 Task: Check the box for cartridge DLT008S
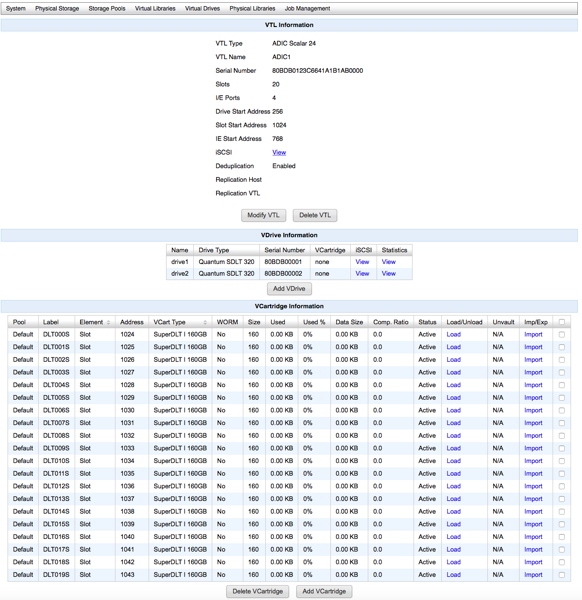point(562,436)
